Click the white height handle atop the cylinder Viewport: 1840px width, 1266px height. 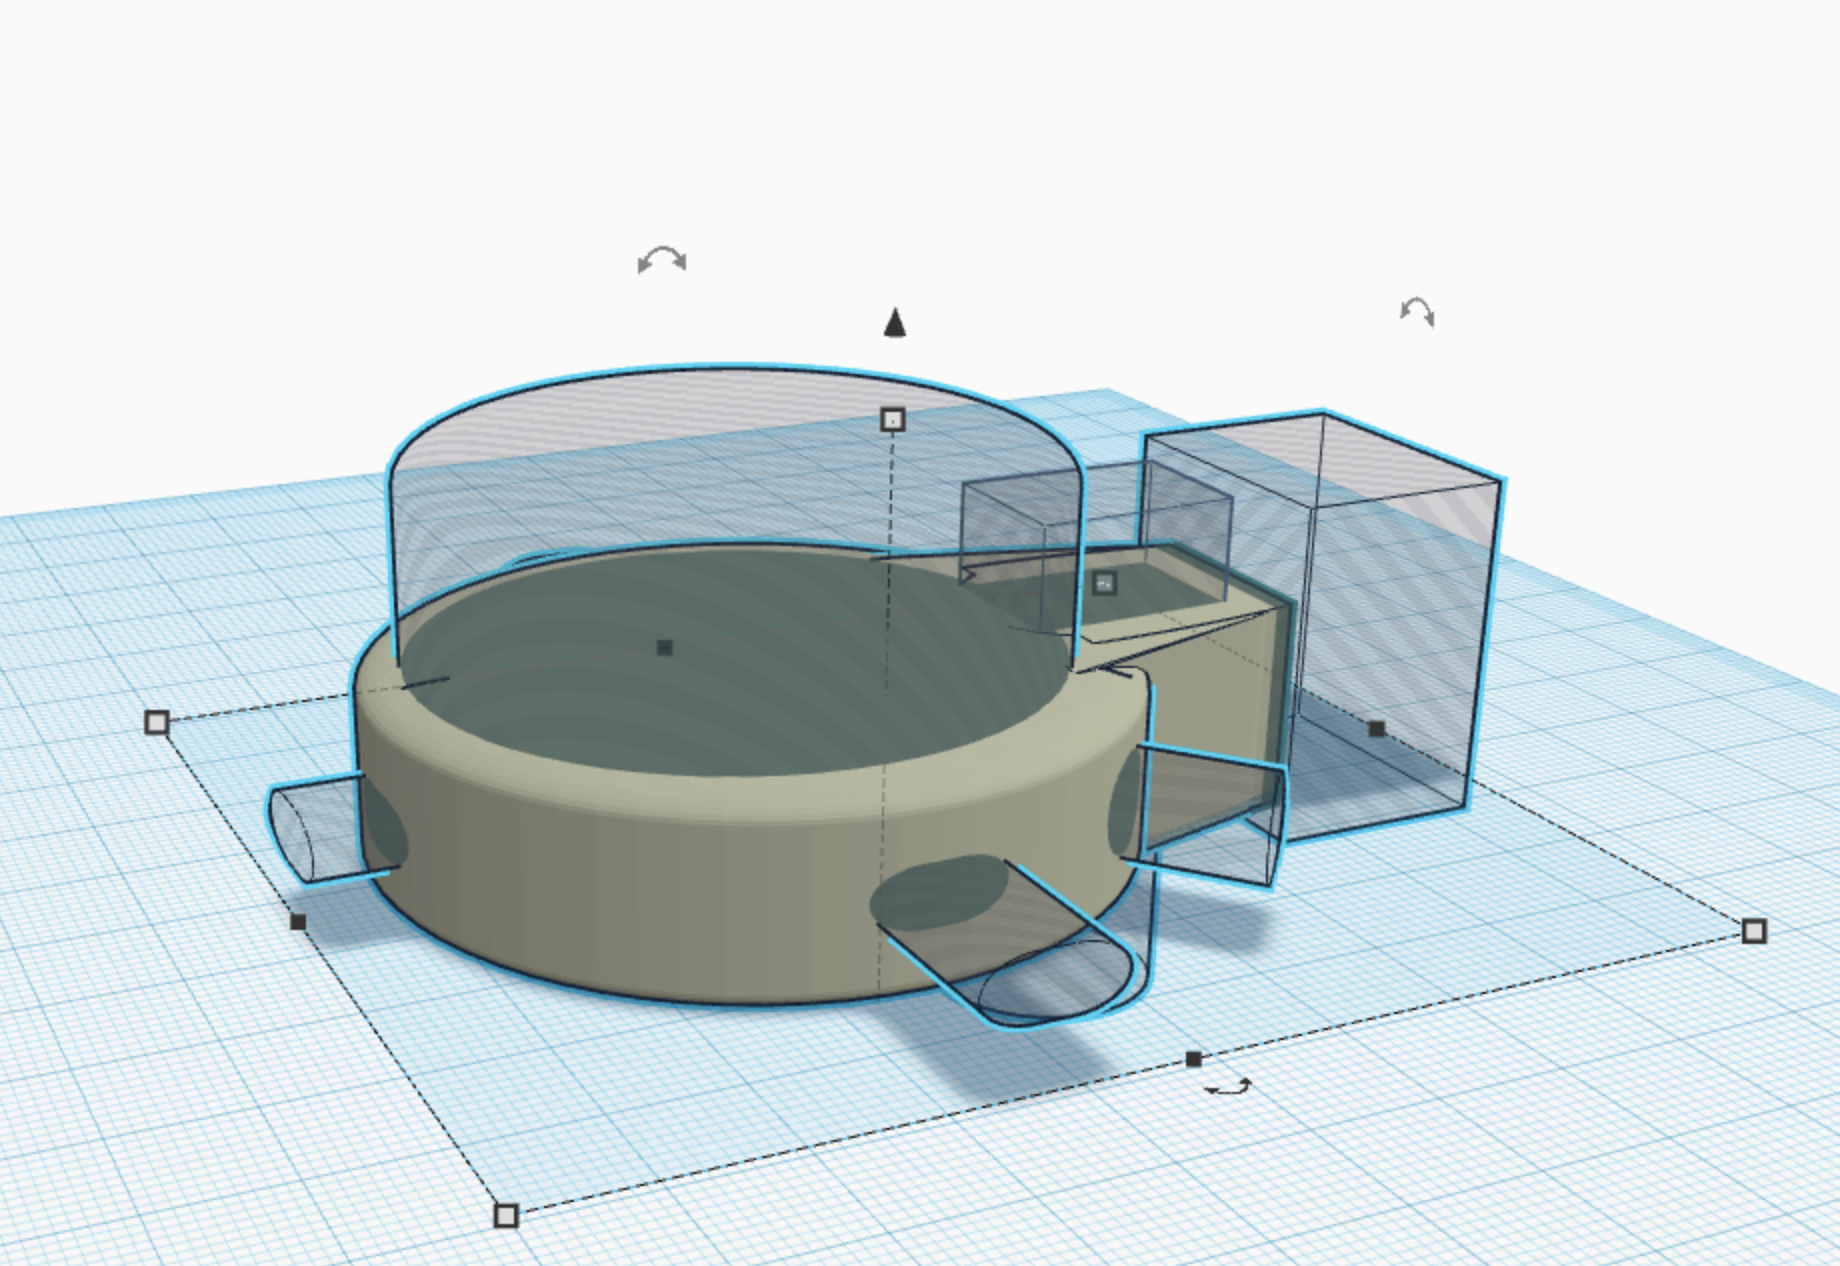coord(893,420)
